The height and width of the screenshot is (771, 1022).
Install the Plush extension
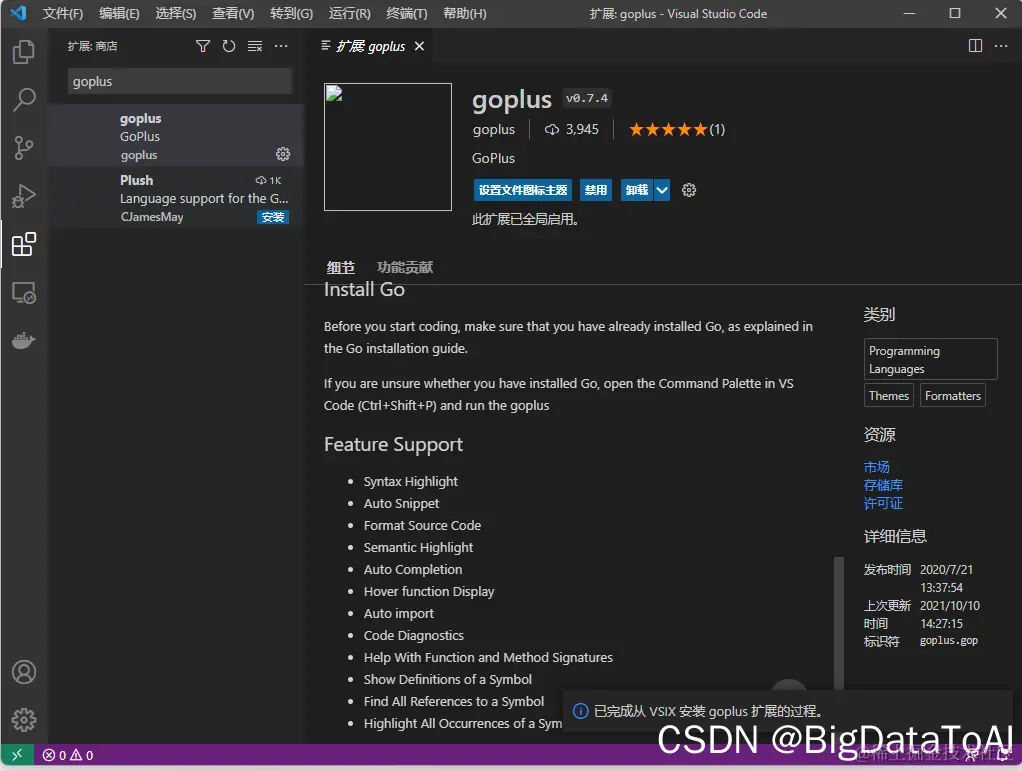coord(272,217)
